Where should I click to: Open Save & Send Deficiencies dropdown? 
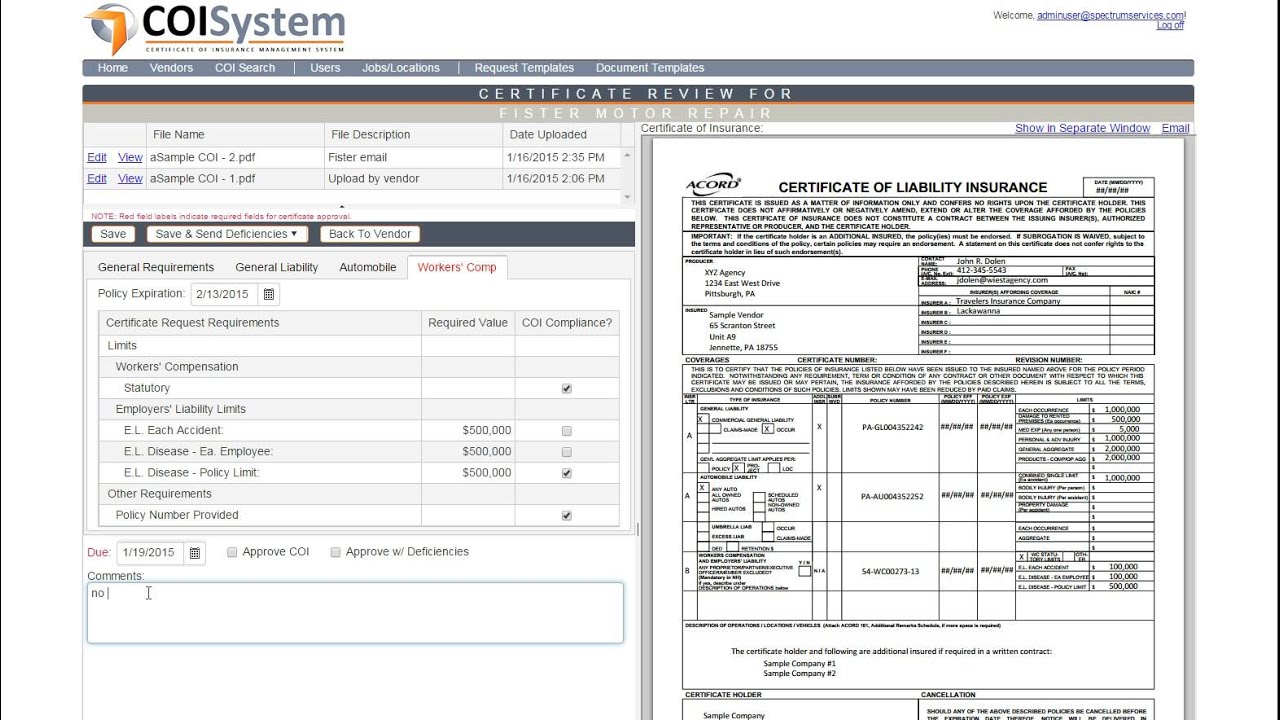[x=227, y=234]
